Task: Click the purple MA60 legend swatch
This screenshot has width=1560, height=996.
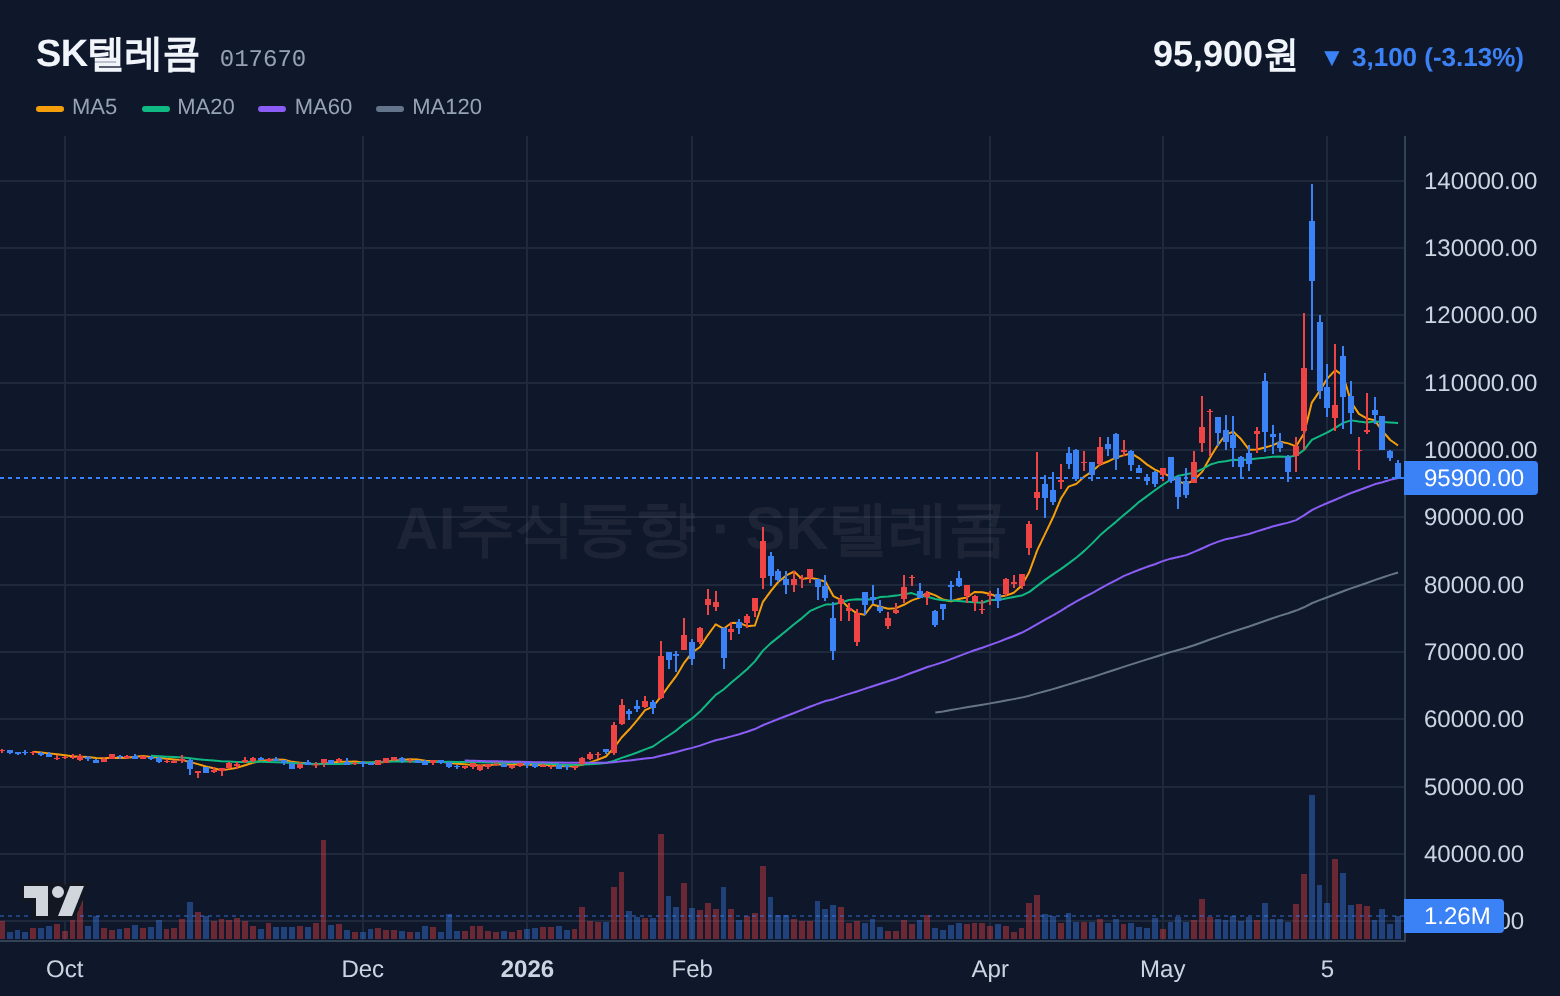Action: [272, 108]
